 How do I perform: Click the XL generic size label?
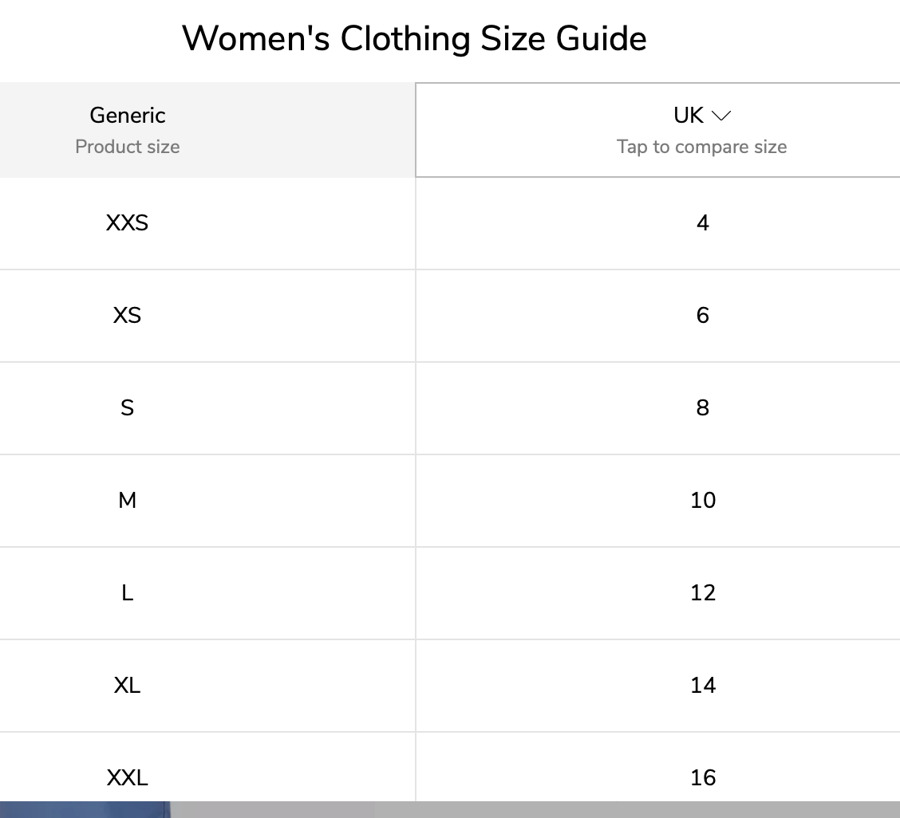[x=127, y=685]
